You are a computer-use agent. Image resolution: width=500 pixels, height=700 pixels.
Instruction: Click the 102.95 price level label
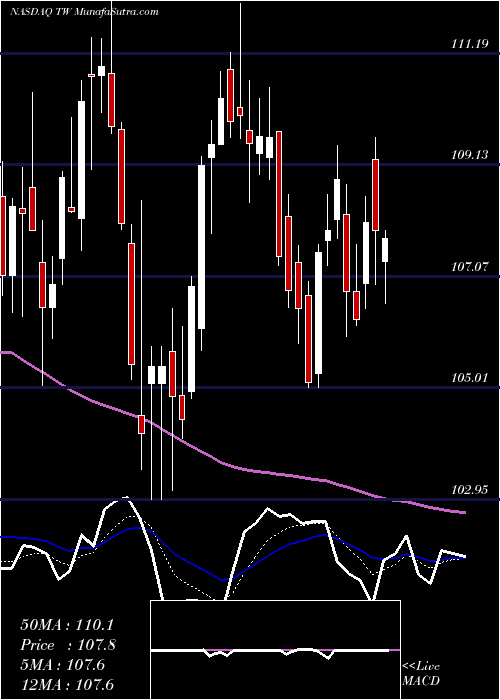click(470, 490)
